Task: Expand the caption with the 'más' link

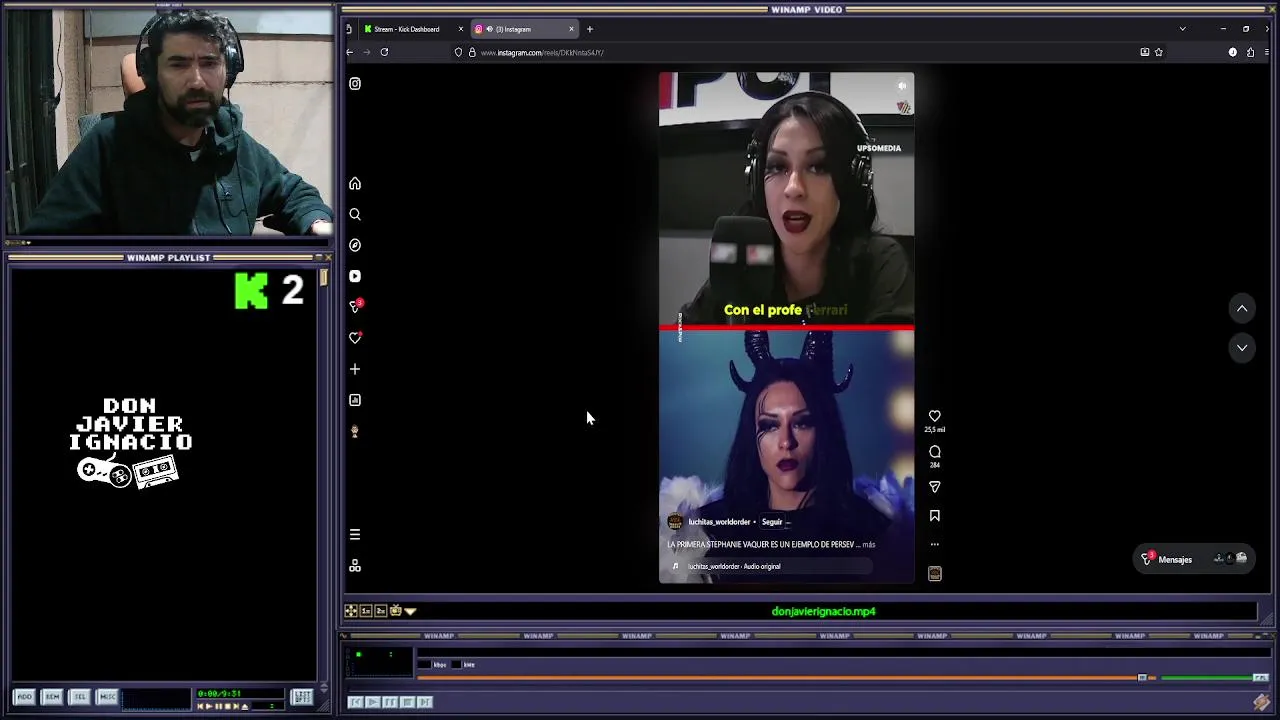Action: (868, 545)
